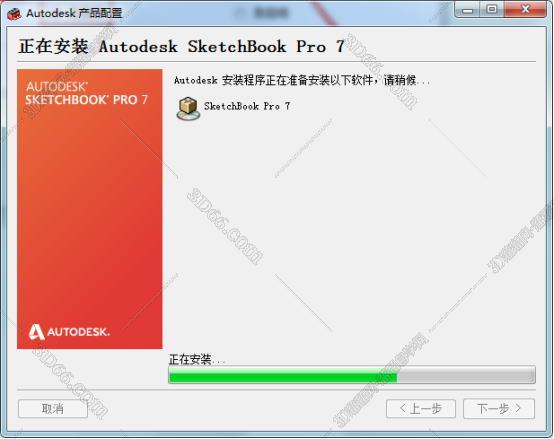Screen dimensions: 554x439
Task: Click the 安装程序正在准备安装 message text
Action: (302, 80)
